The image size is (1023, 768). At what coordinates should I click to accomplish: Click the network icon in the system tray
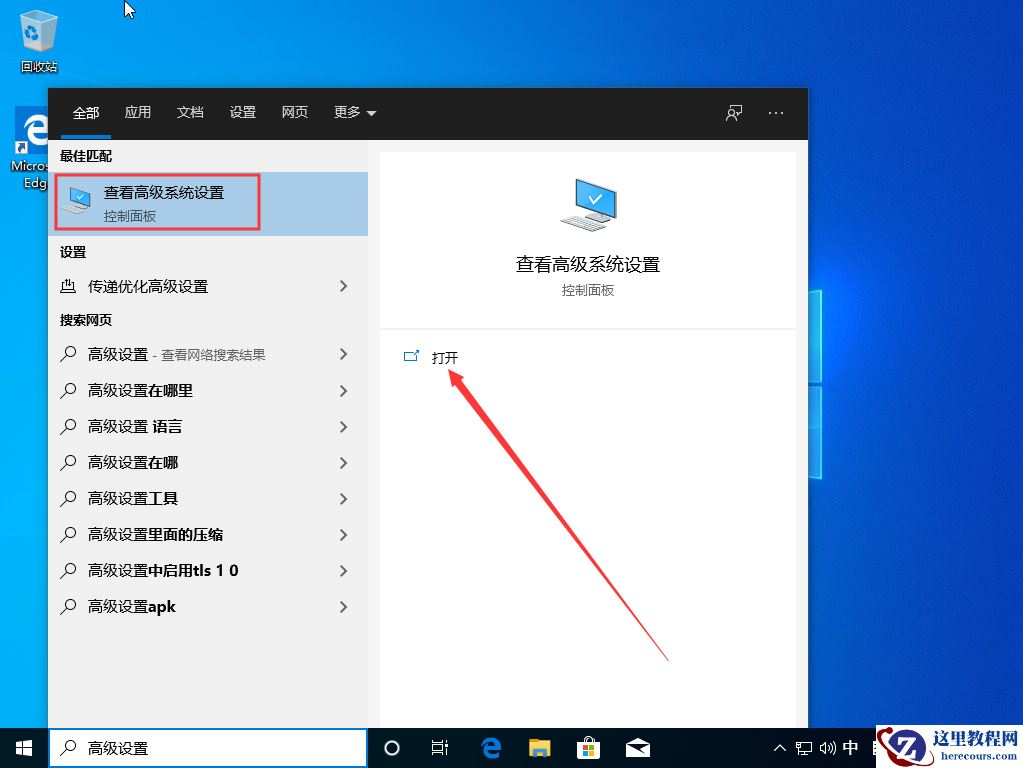tap(803, 747)
